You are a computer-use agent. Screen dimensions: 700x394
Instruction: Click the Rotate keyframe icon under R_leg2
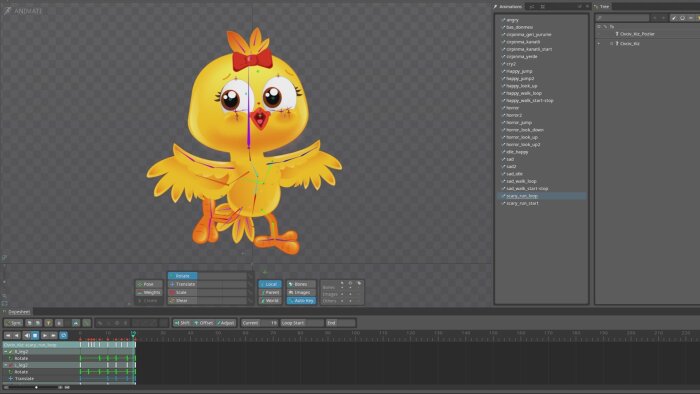click(10, 358)
